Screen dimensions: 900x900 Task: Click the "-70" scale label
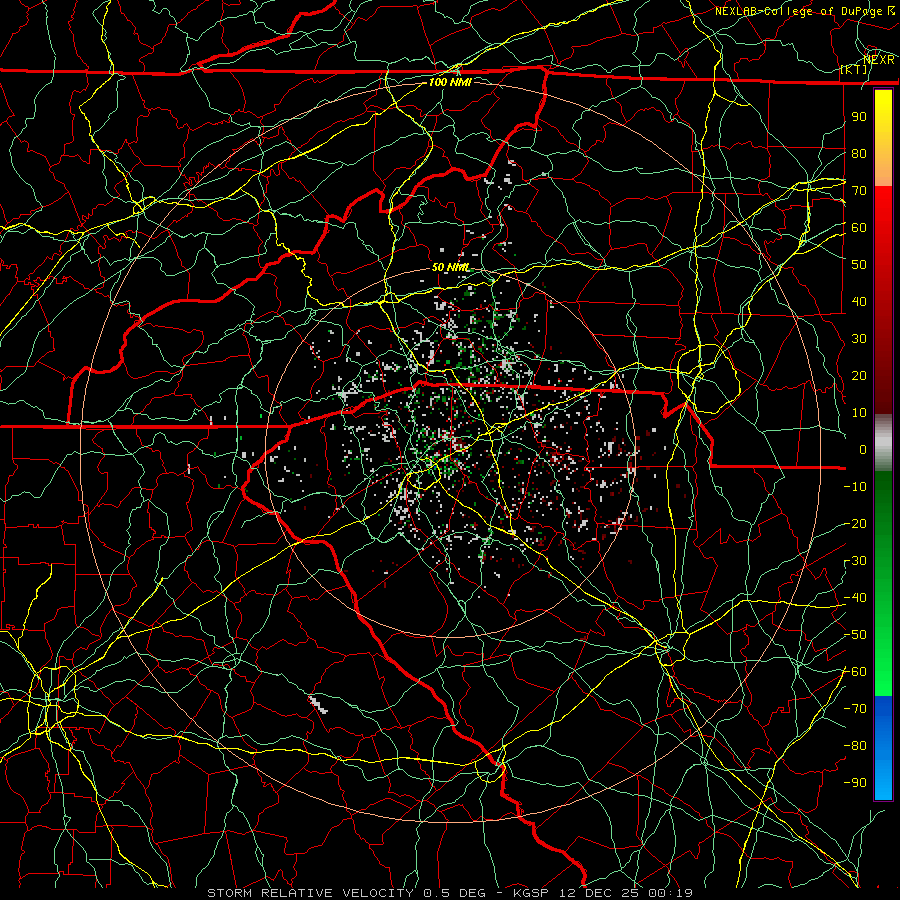pyautogui.click(x=855, y=709)
